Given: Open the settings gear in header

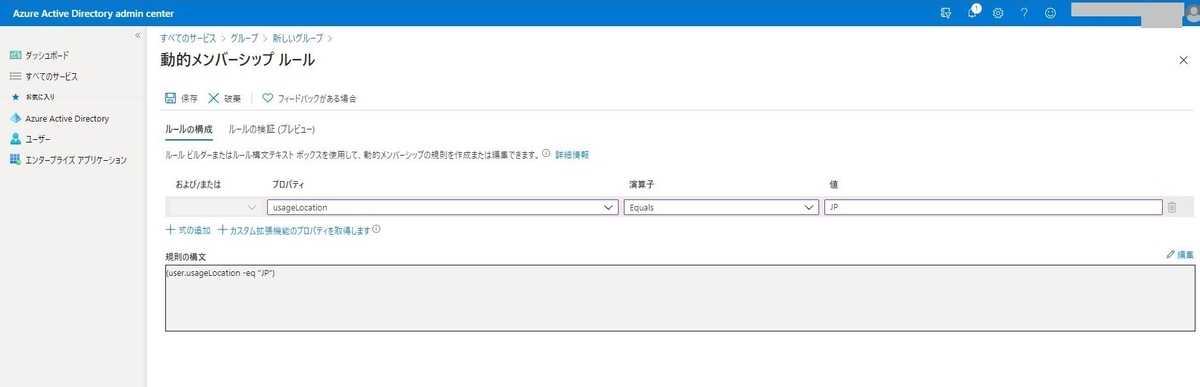Looking at the screenshot, I should [x=998, y=13].
